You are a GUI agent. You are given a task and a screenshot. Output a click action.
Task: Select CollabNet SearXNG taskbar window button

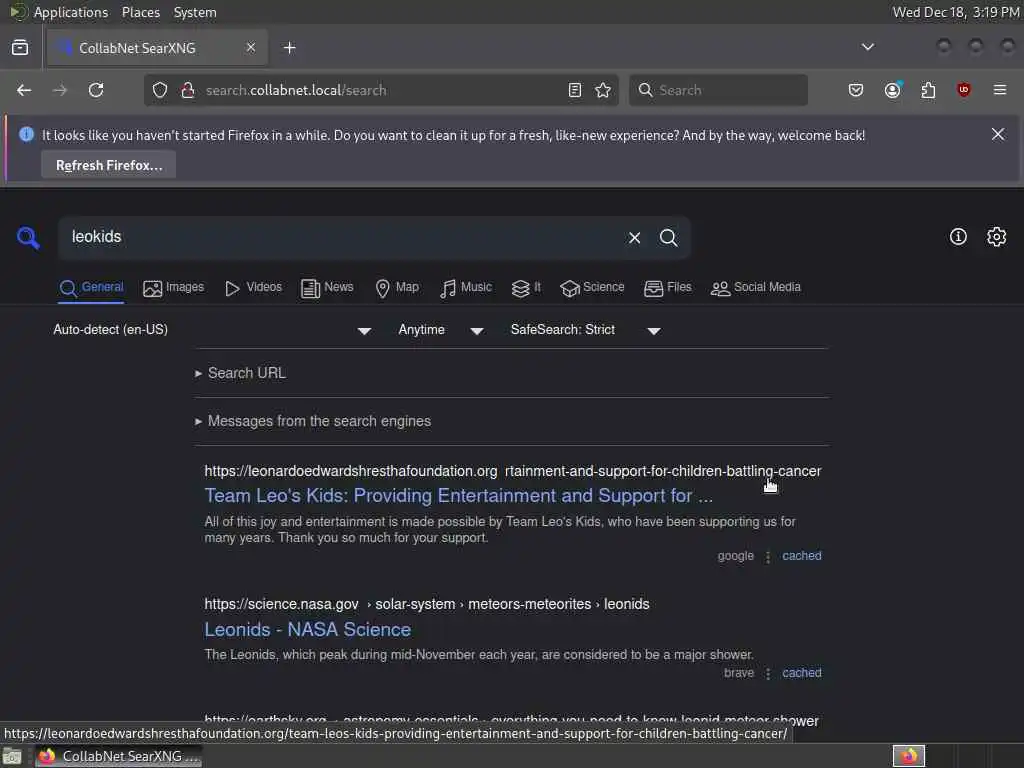click(x=119, y=756)
